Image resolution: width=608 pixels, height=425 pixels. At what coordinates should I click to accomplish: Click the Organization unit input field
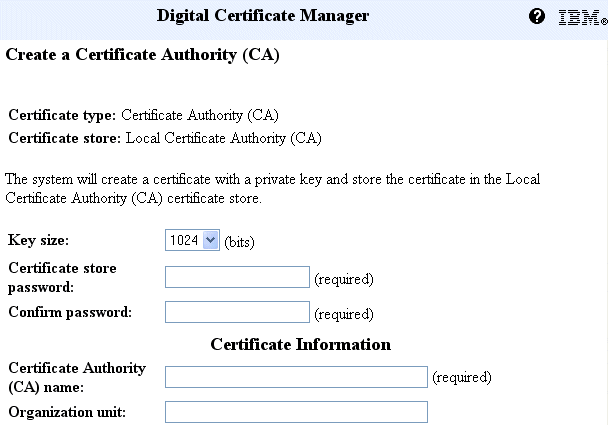296,412
